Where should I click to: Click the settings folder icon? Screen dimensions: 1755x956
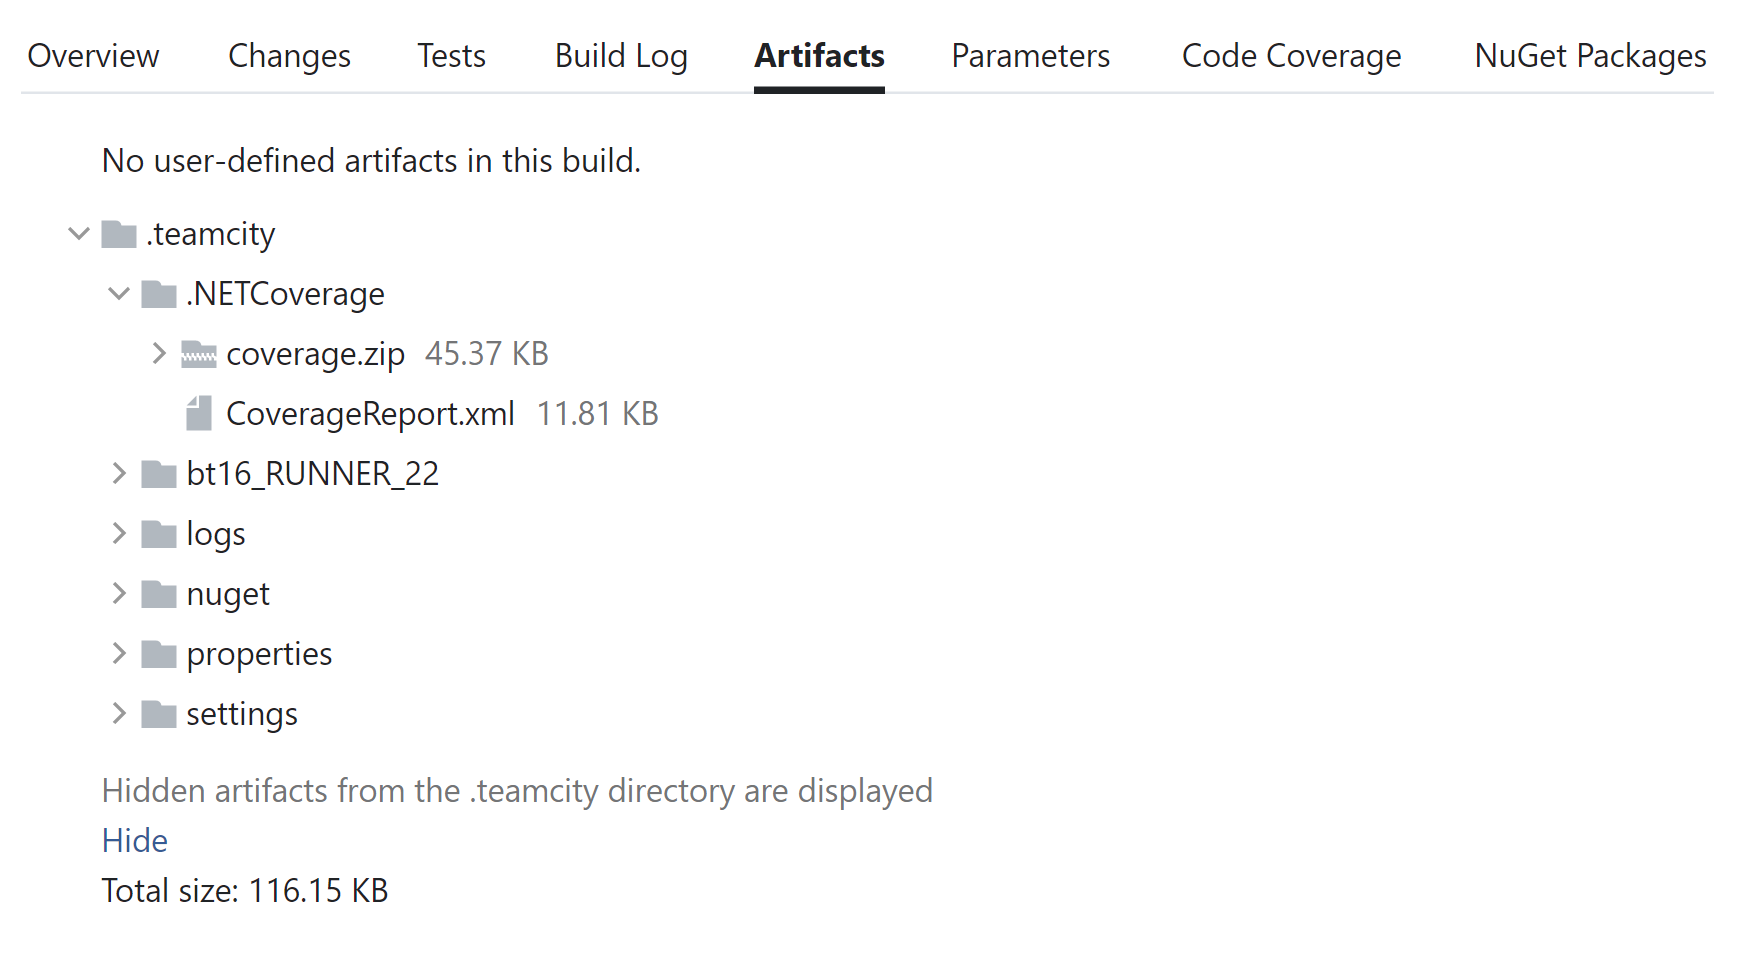[x=158, y=713]
